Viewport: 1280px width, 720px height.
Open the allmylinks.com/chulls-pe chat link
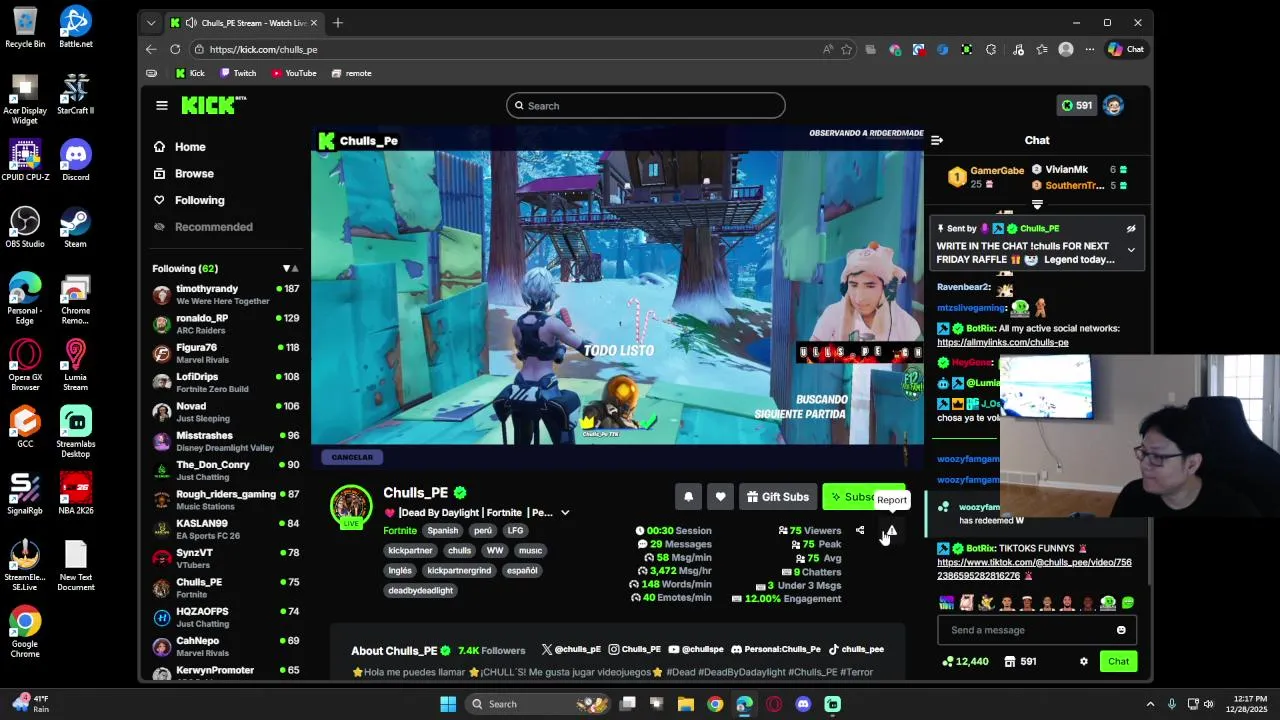pos(1003,342)
